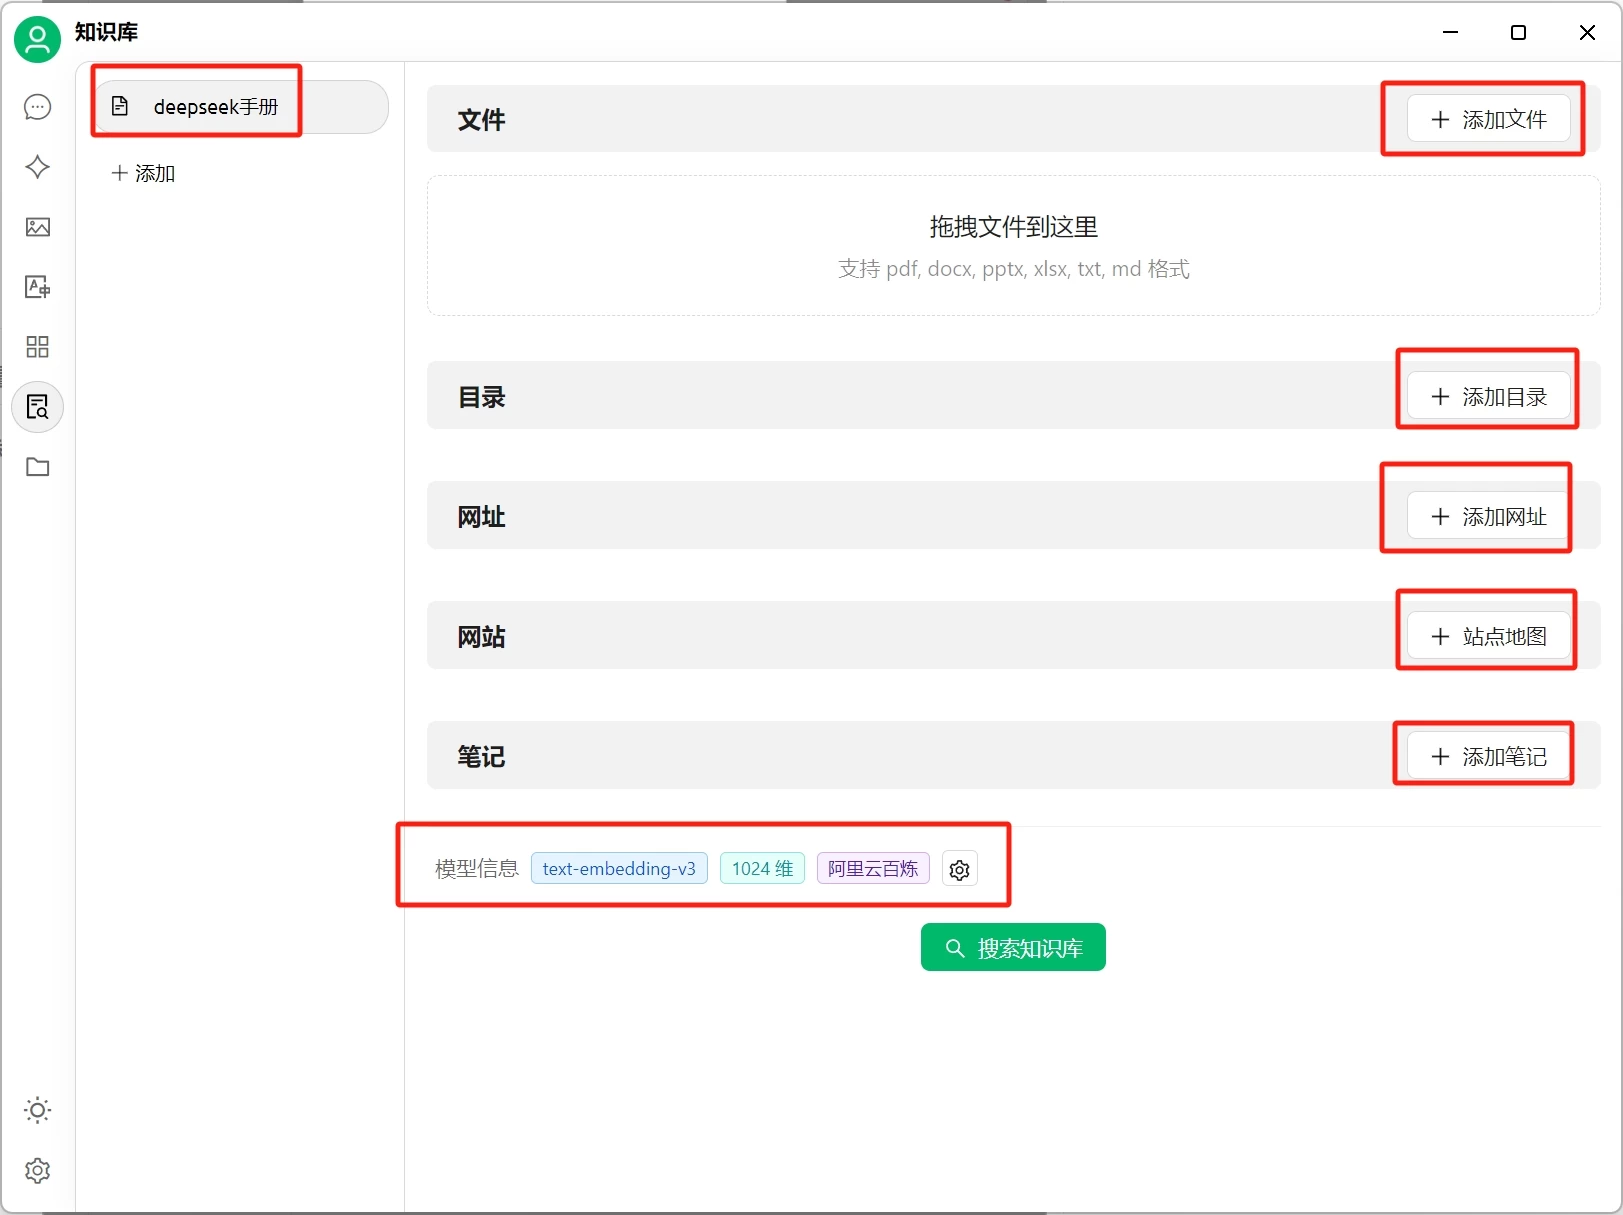This screenshot has width=1623, height=1215.
Task: Click 添加 to add a knowledge base
Action: 144,173
